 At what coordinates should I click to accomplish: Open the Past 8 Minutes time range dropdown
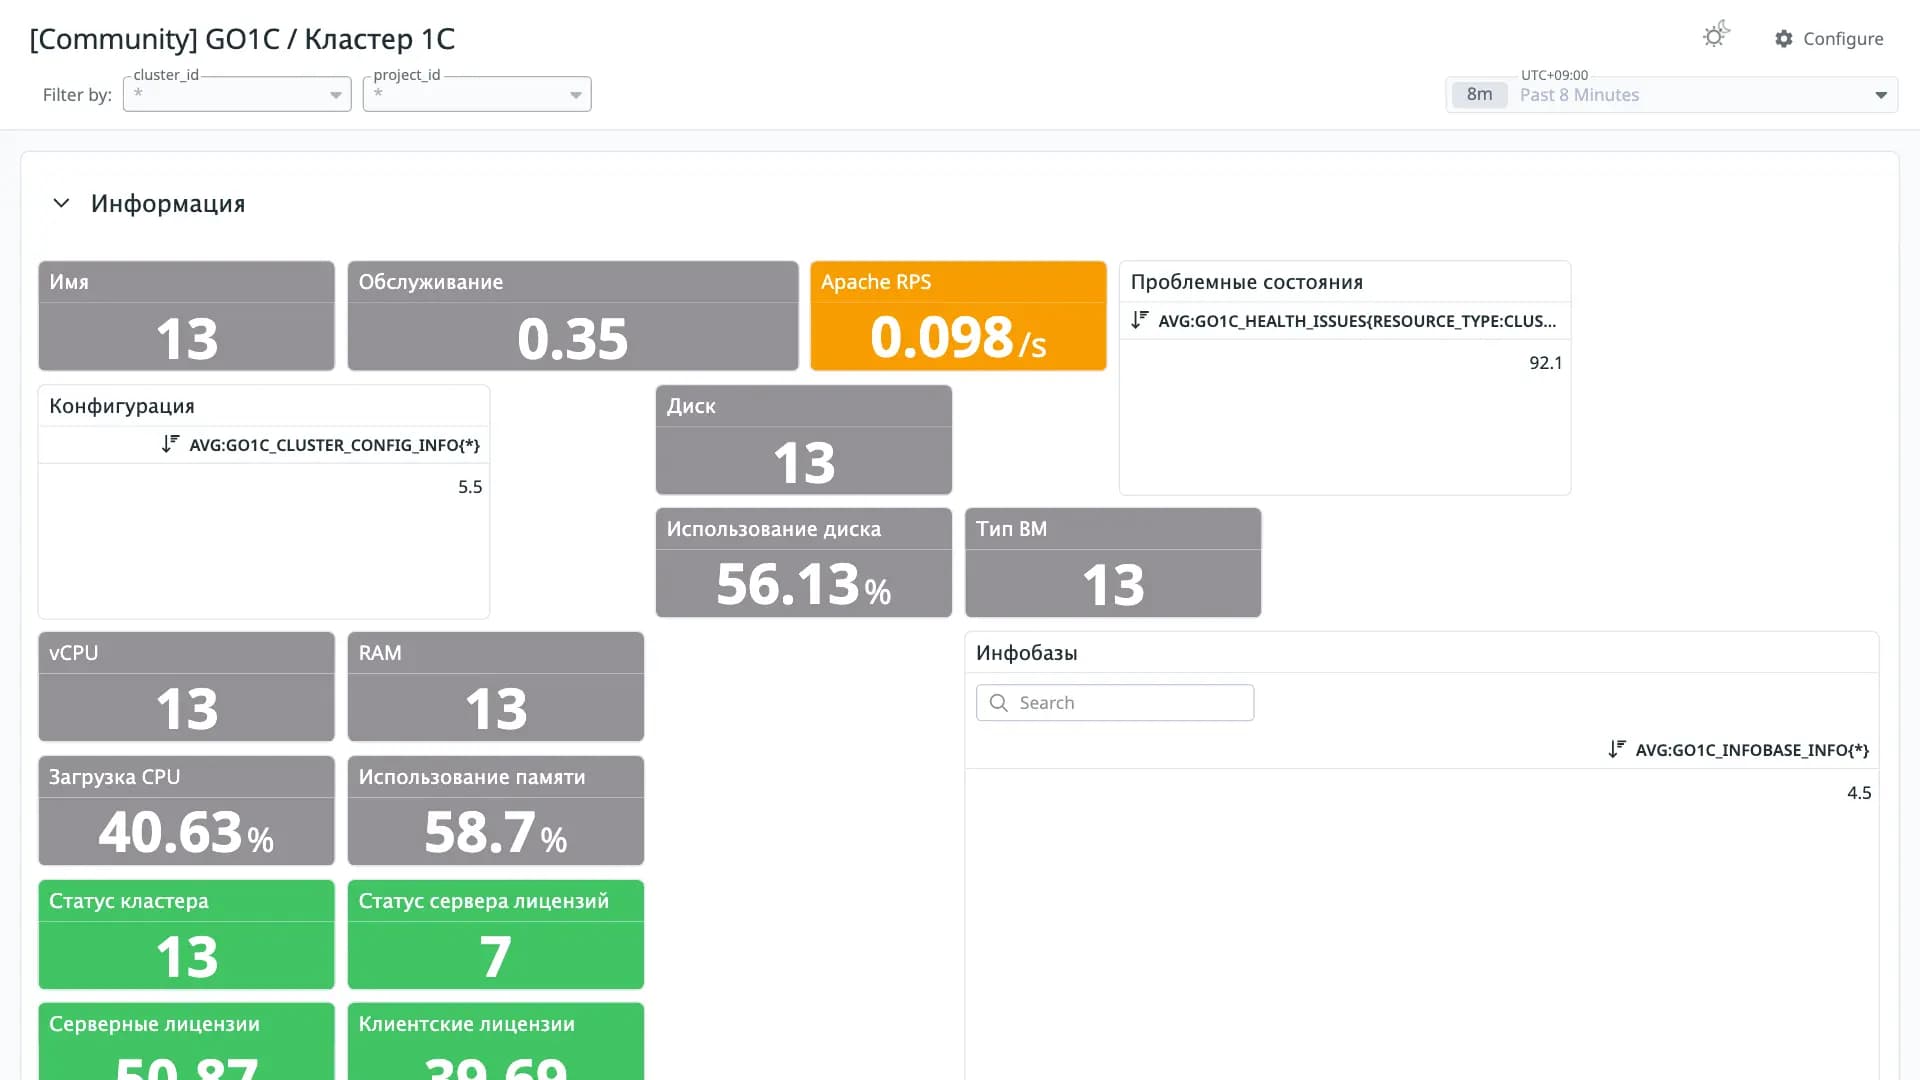click(1672, 95)
